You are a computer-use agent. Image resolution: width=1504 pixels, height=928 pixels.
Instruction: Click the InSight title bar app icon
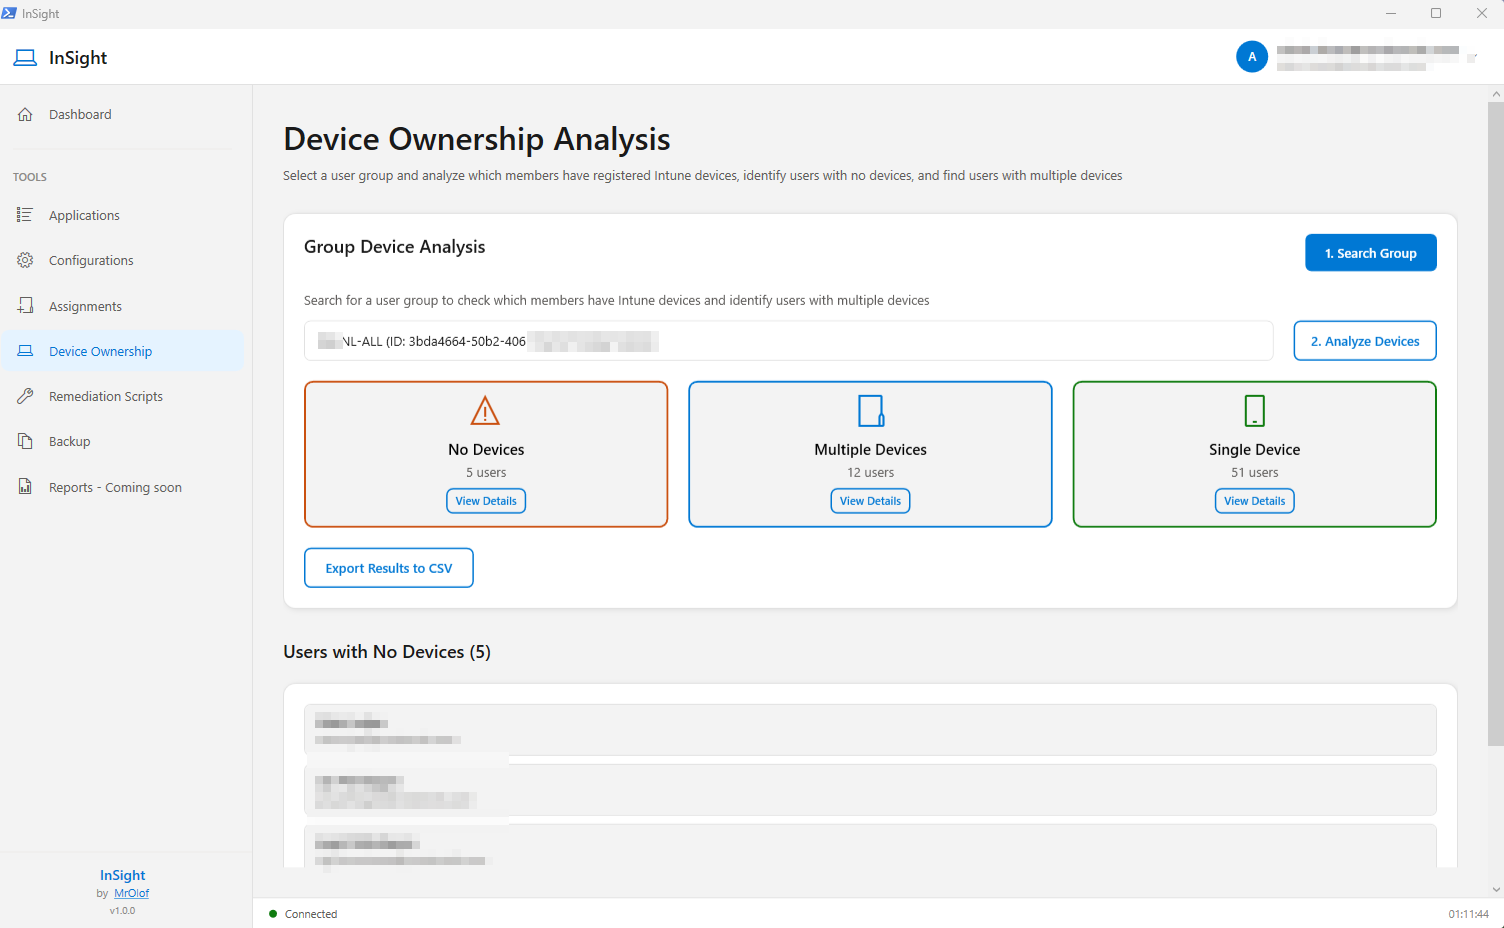point(9,13)
